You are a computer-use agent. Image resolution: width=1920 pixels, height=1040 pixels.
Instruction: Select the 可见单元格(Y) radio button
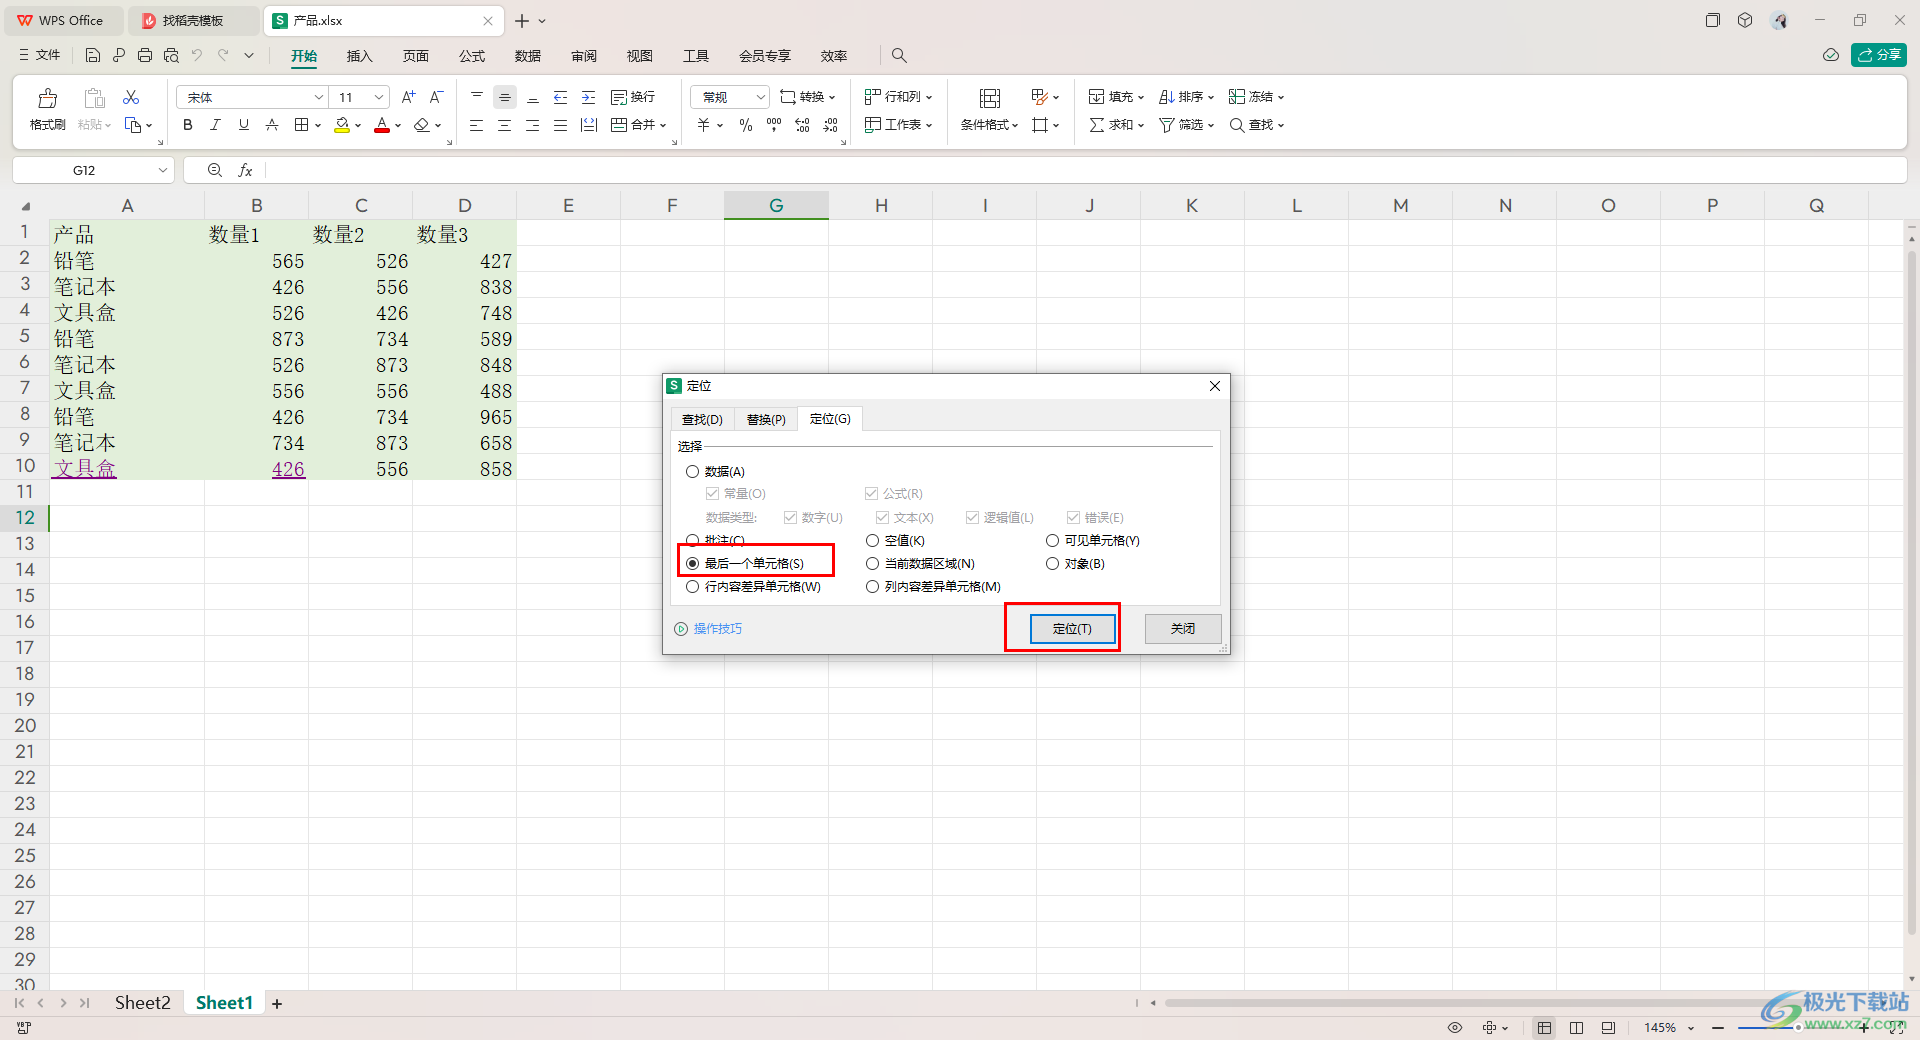pos(1052,541)
